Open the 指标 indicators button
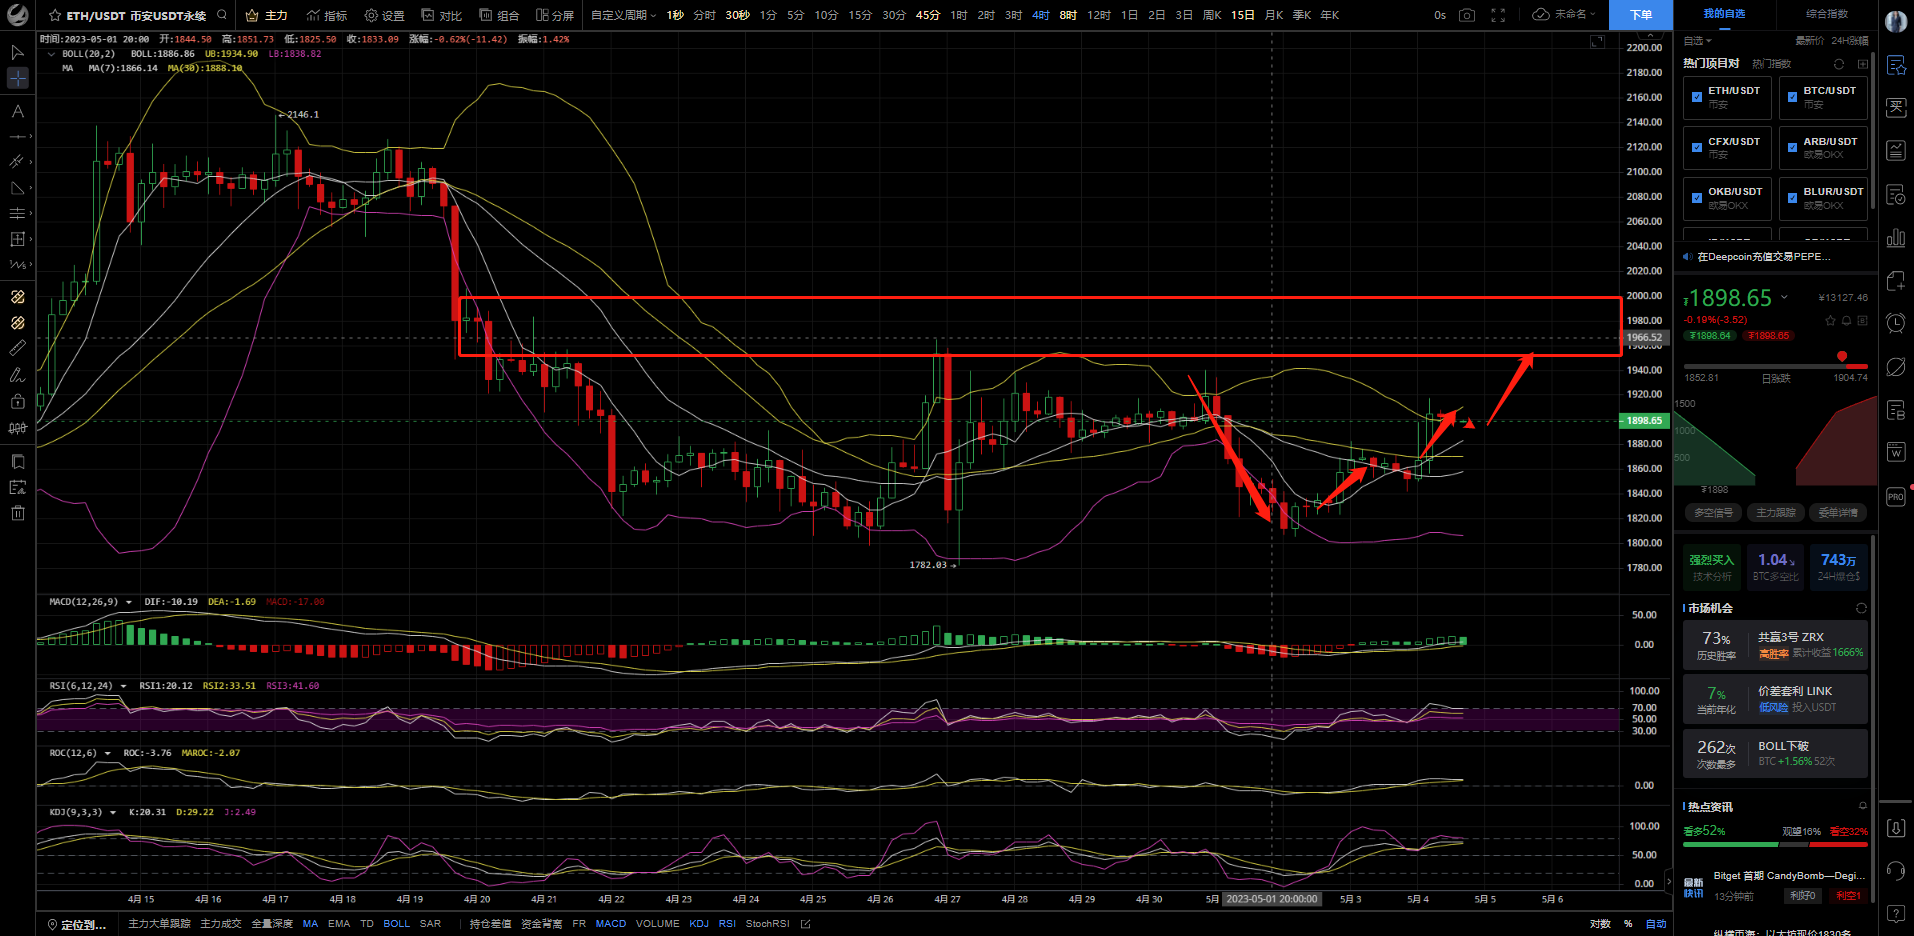The height and width of the screenshot is (936, 1914). point(327,15)
